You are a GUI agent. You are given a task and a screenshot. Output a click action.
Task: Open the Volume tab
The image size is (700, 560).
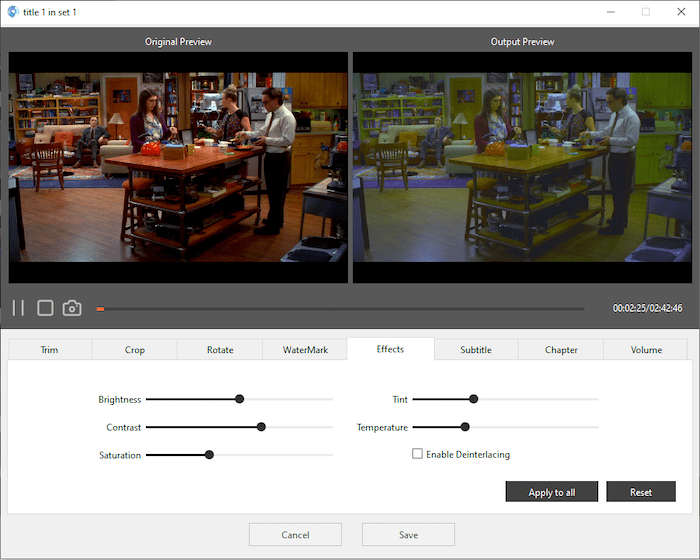646,350
